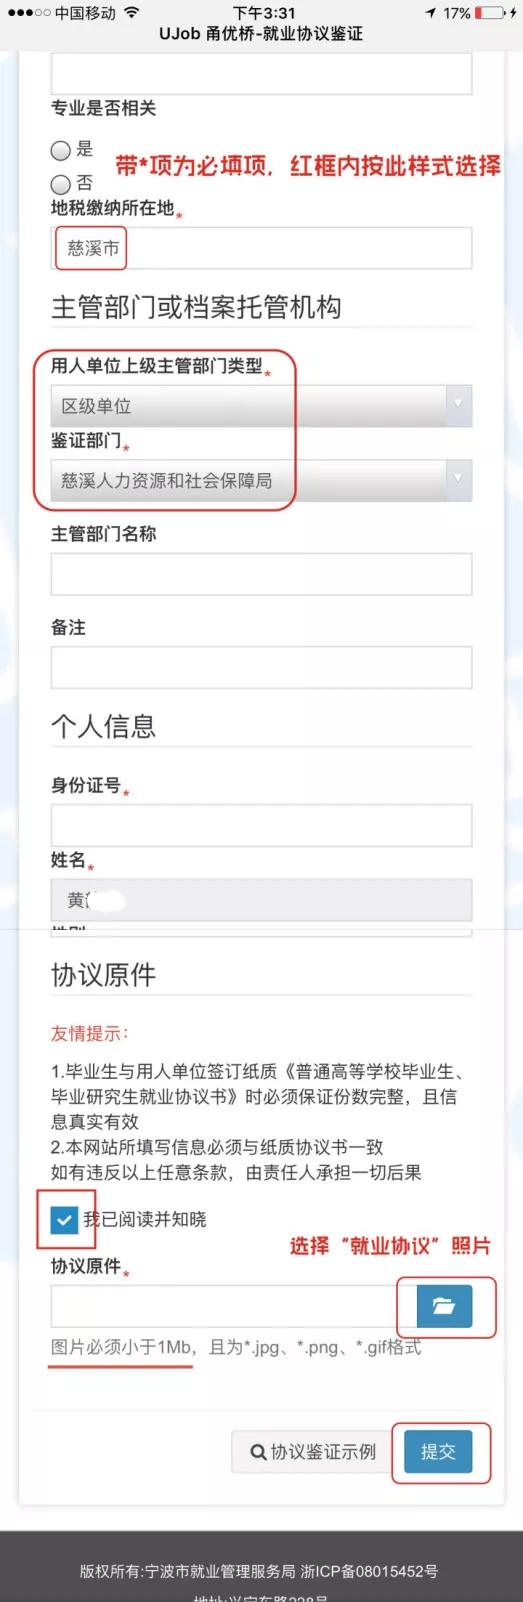Click the 地税缴纳所在地 field with 慈溪市

point(261,248)
